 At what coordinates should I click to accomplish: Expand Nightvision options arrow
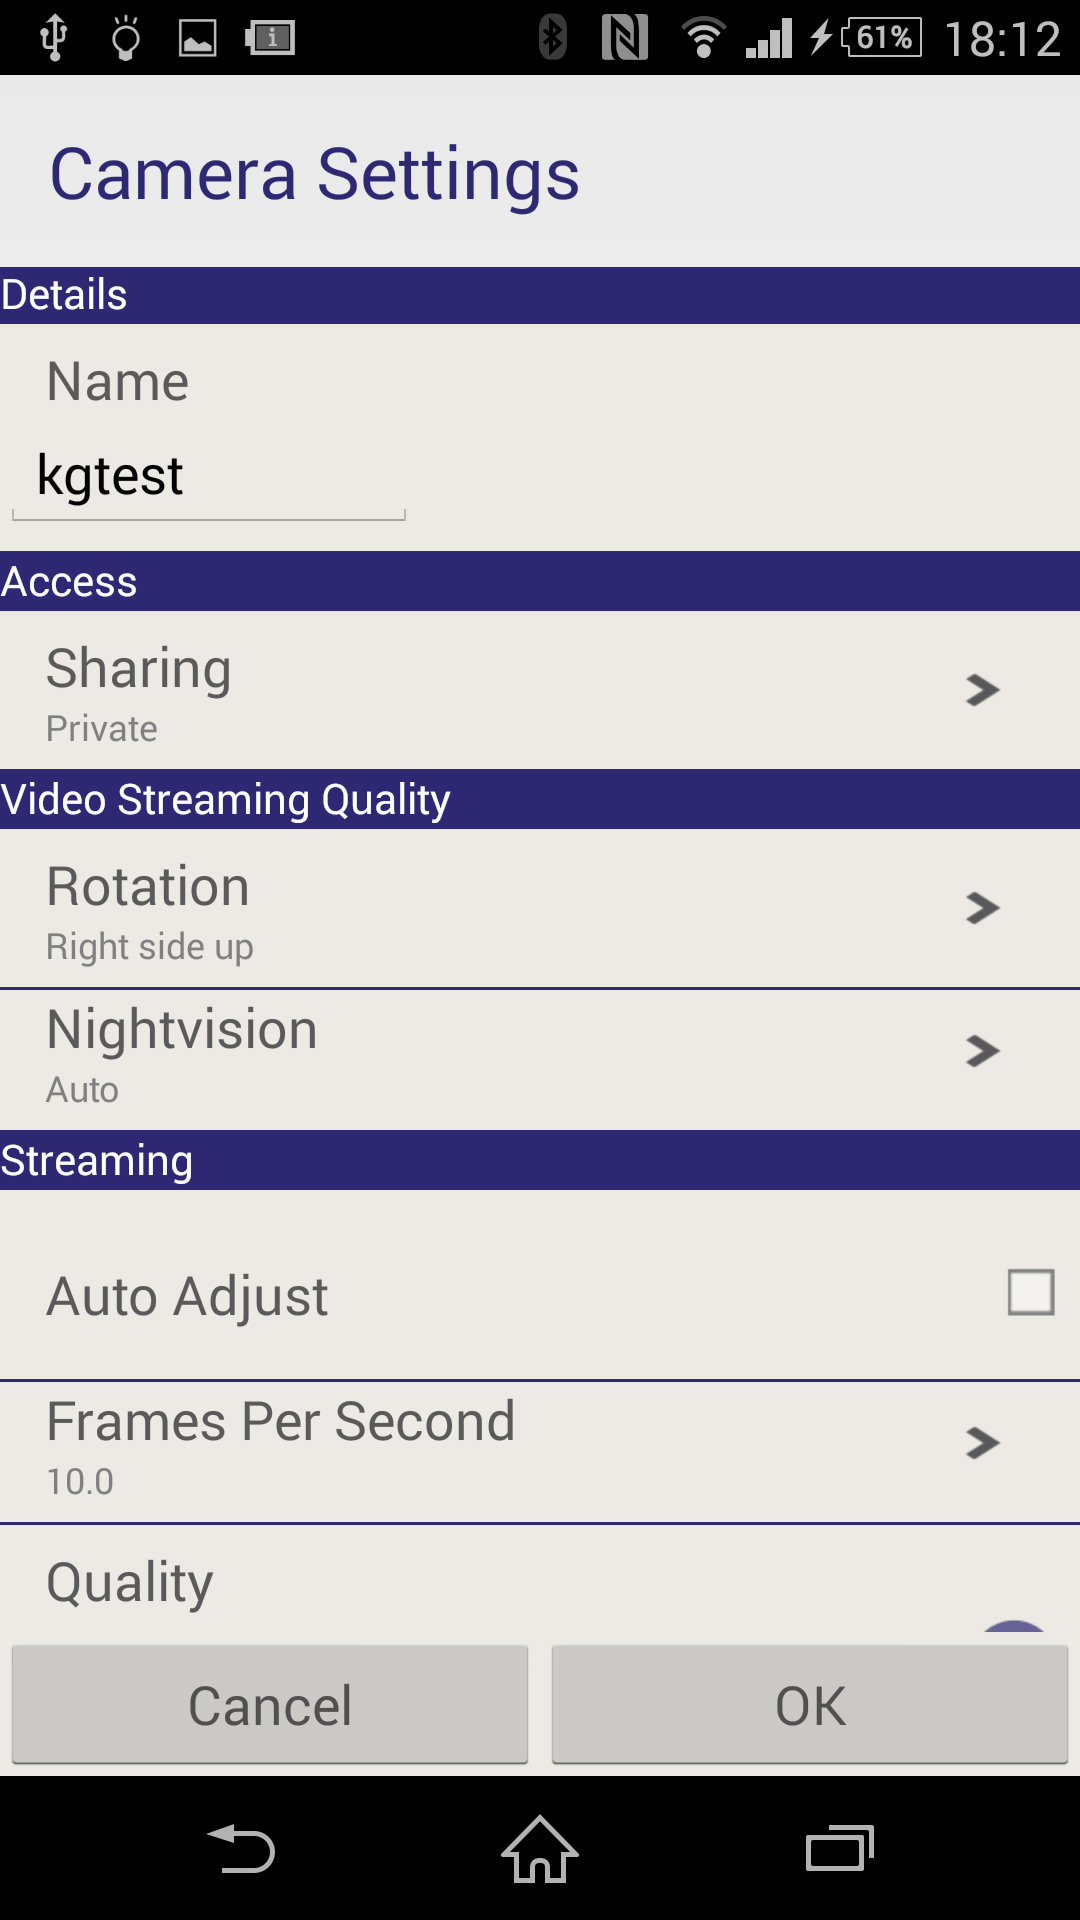[982, 1051]
